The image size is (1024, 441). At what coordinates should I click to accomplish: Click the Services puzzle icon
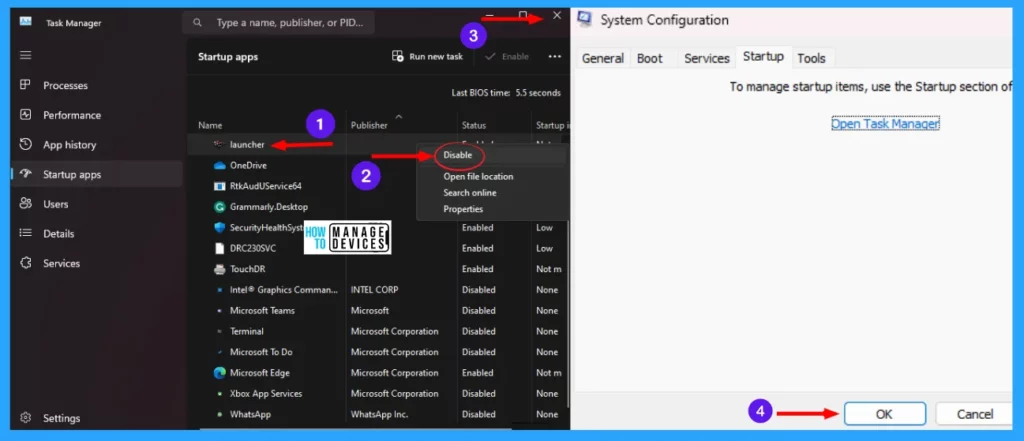pos(25,263)
